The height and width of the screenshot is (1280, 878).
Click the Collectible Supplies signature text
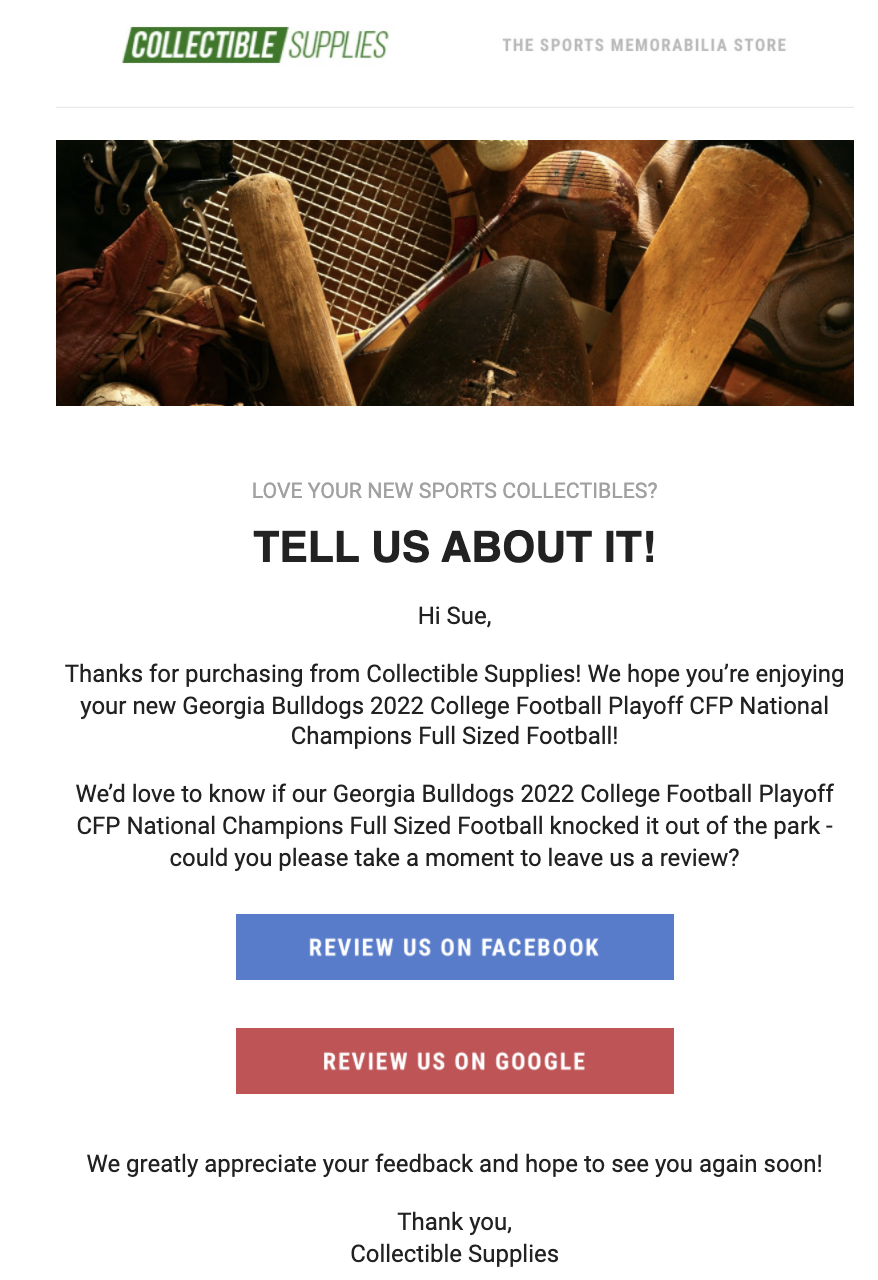pos(454,1254)
